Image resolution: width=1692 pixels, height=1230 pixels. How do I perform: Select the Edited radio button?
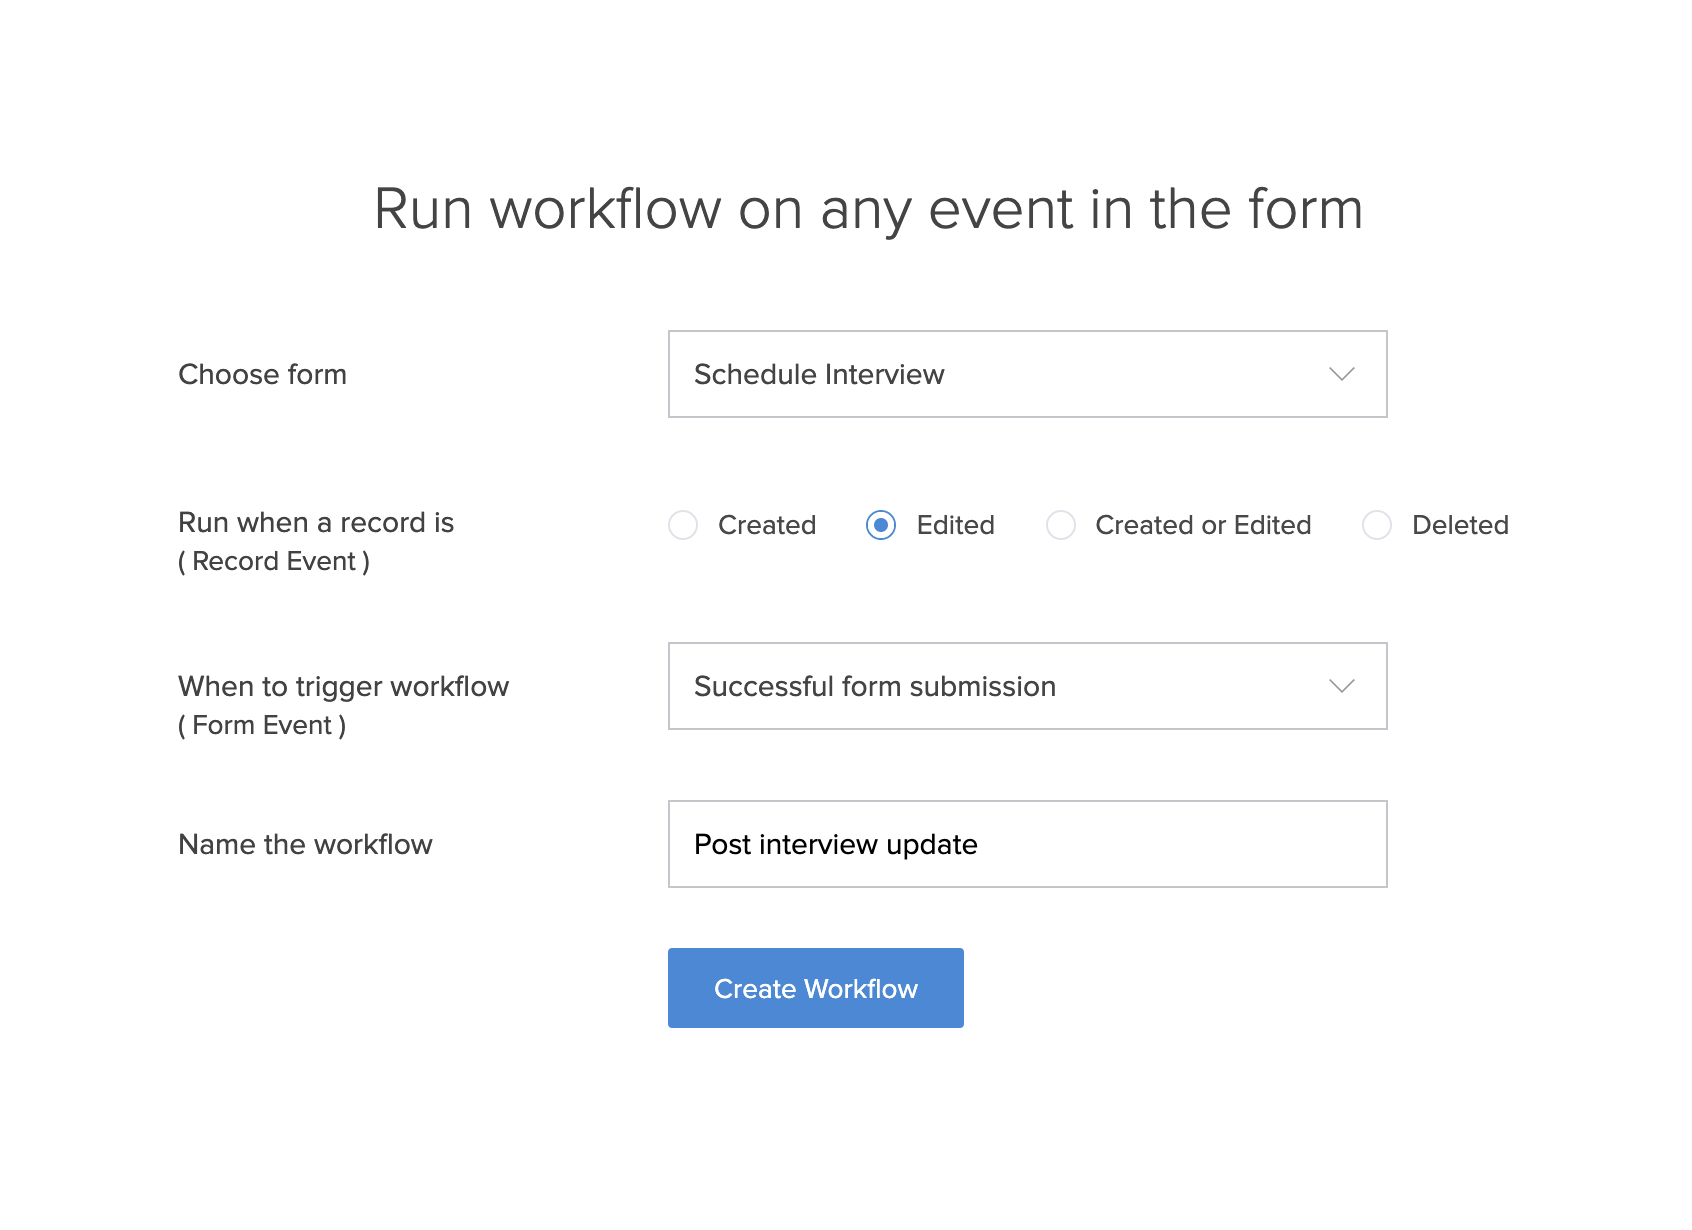click(881, 525)
